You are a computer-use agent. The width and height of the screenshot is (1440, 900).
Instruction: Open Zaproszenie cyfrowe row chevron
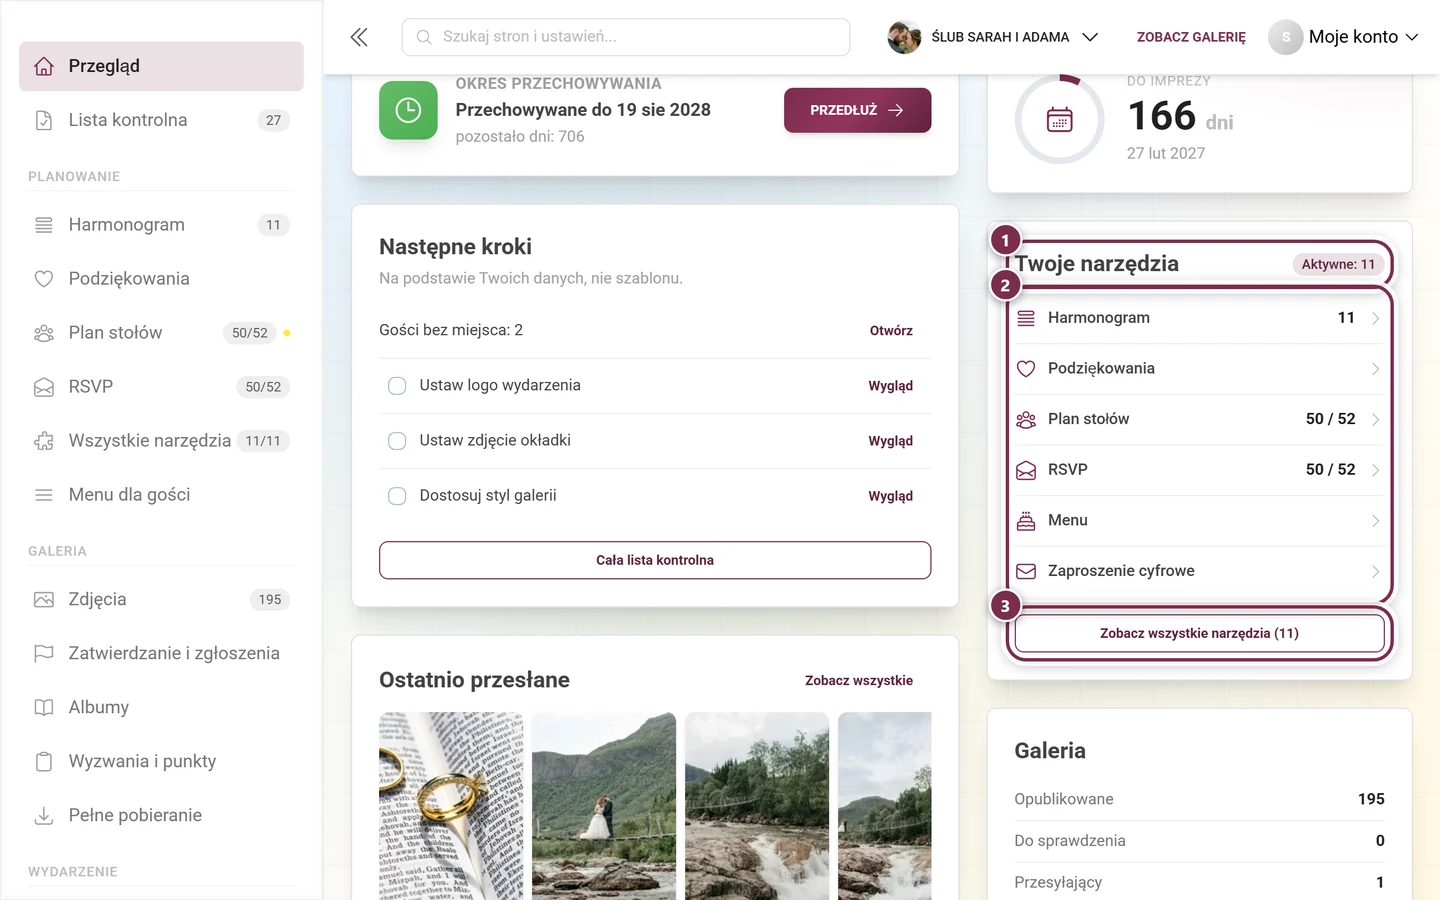[1376, 571]
